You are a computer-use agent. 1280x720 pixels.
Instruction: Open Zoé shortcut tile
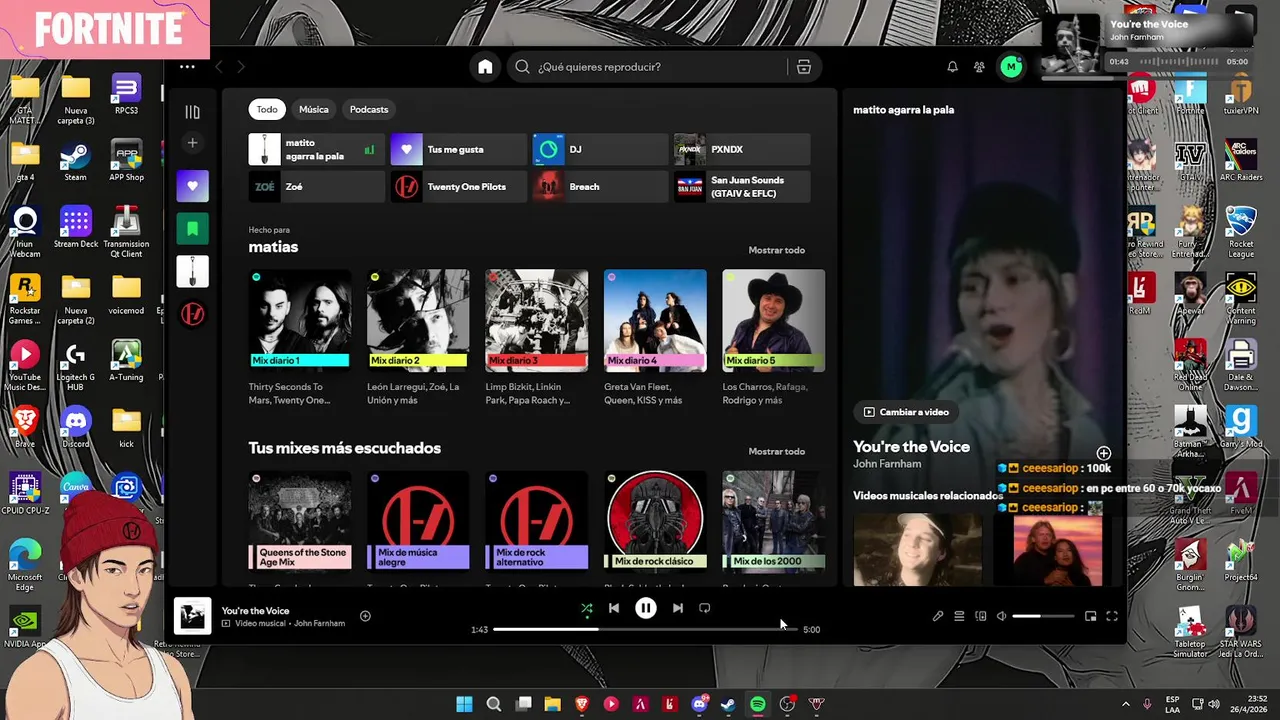coord(316,186)
